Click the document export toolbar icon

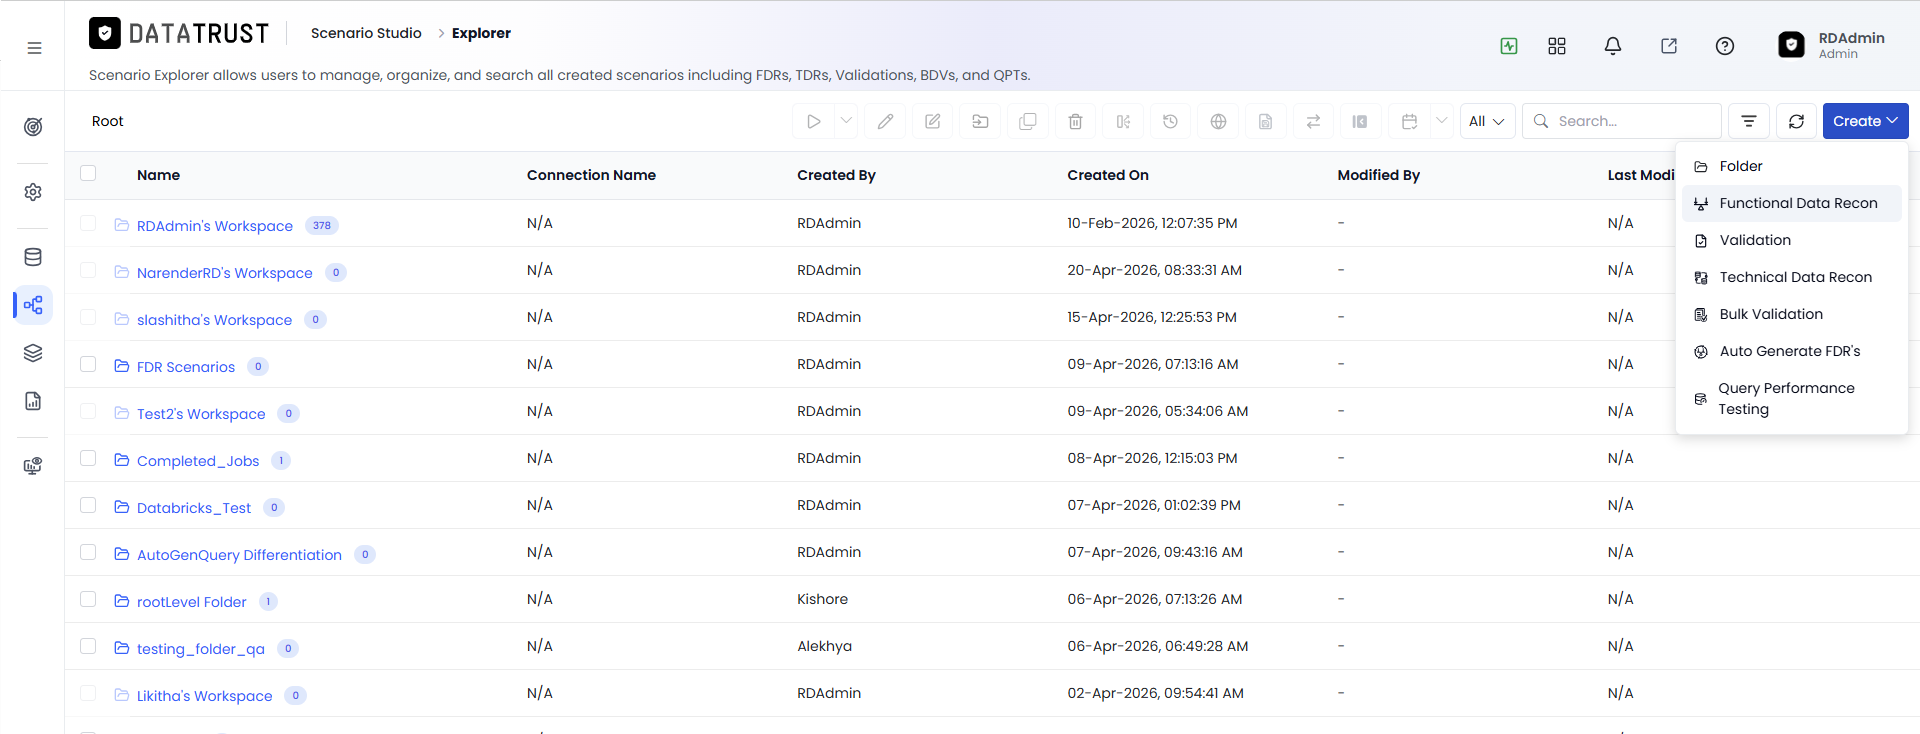1265,121
